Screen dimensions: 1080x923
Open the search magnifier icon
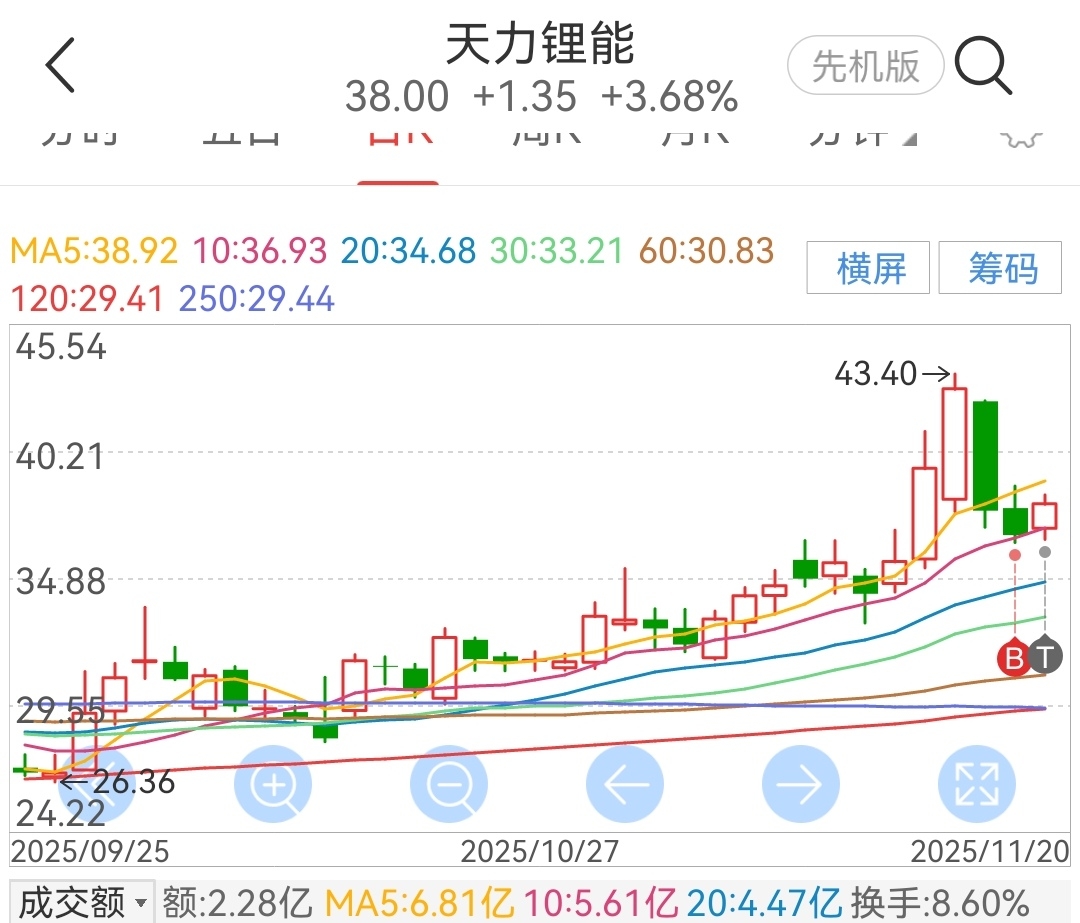click(983, 65)
